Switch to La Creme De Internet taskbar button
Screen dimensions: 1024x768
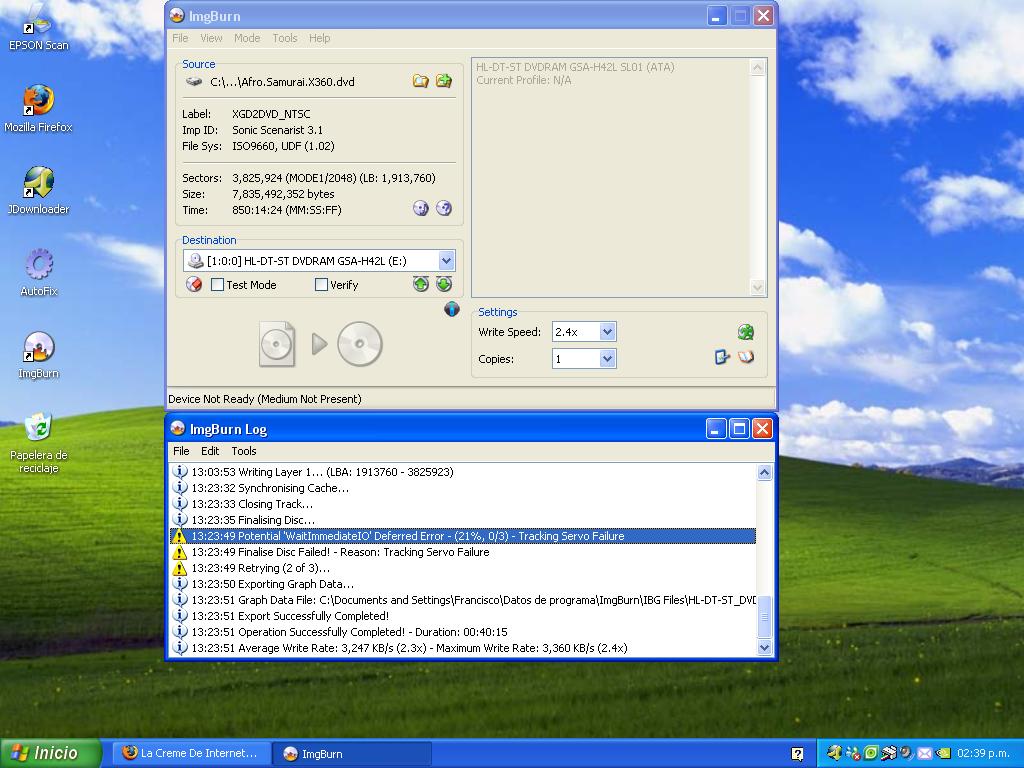(x=190, y=753)
